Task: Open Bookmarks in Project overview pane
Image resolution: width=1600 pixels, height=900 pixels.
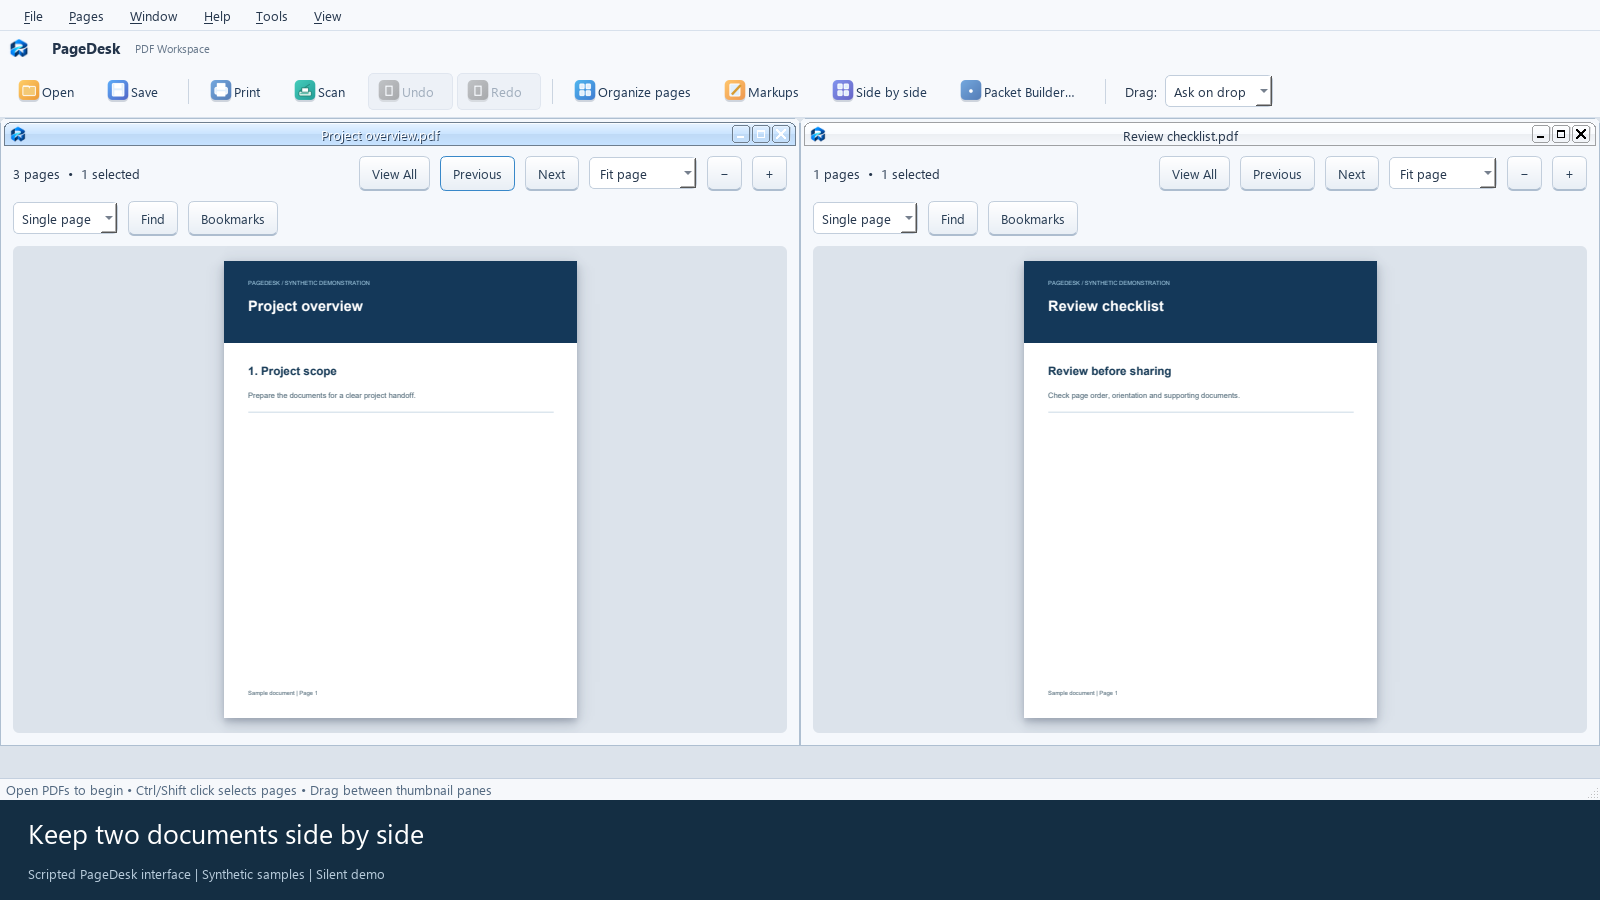Action: [232, 219]
